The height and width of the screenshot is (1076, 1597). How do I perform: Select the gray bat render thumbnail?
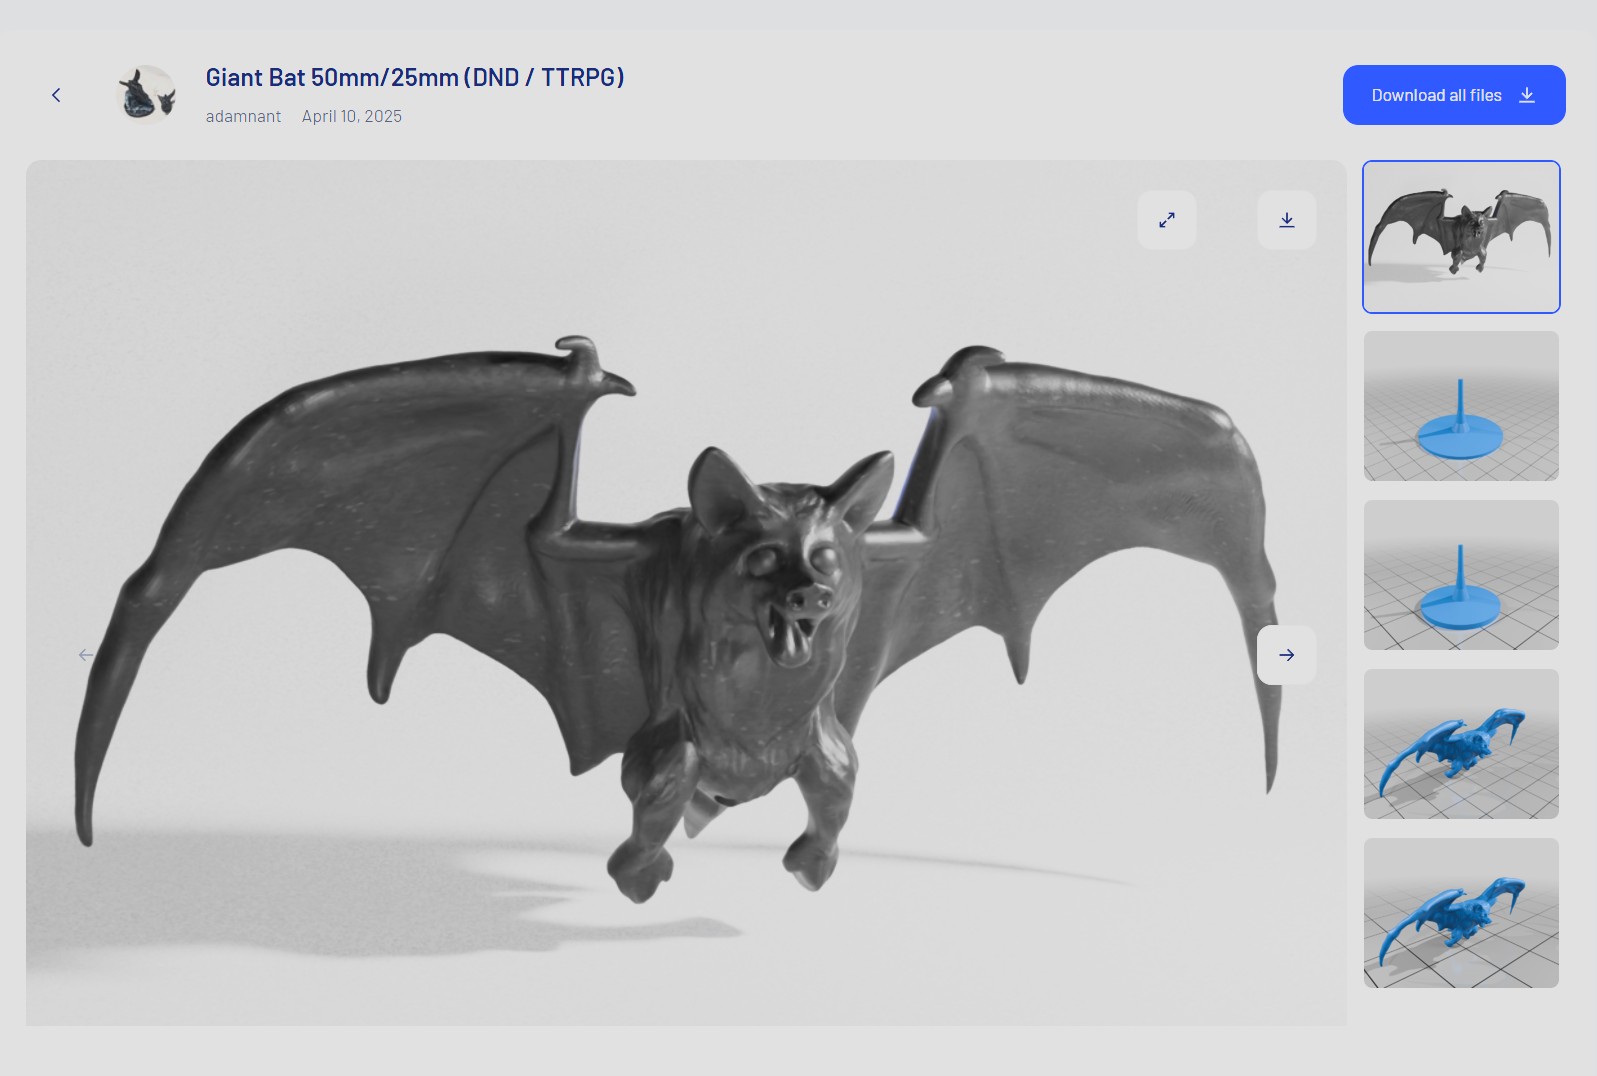[x=1461, y=237]
